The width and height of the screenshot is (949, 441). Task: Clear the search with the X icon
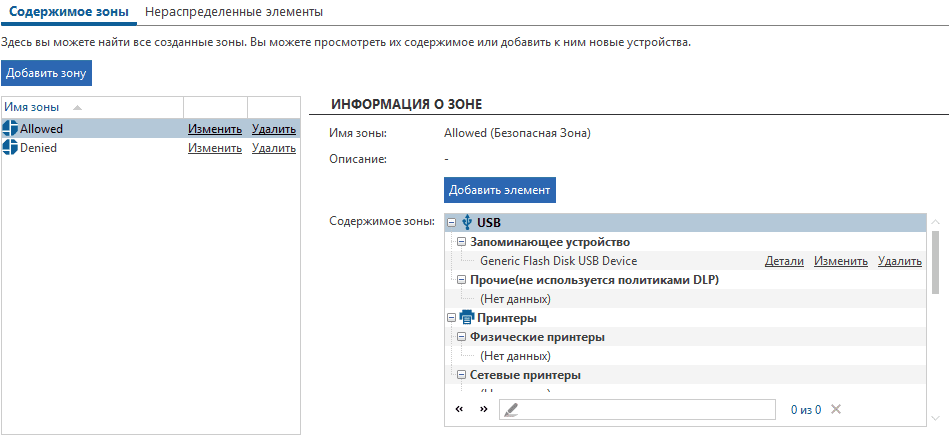pyautogui.click(x=836, y=409)
